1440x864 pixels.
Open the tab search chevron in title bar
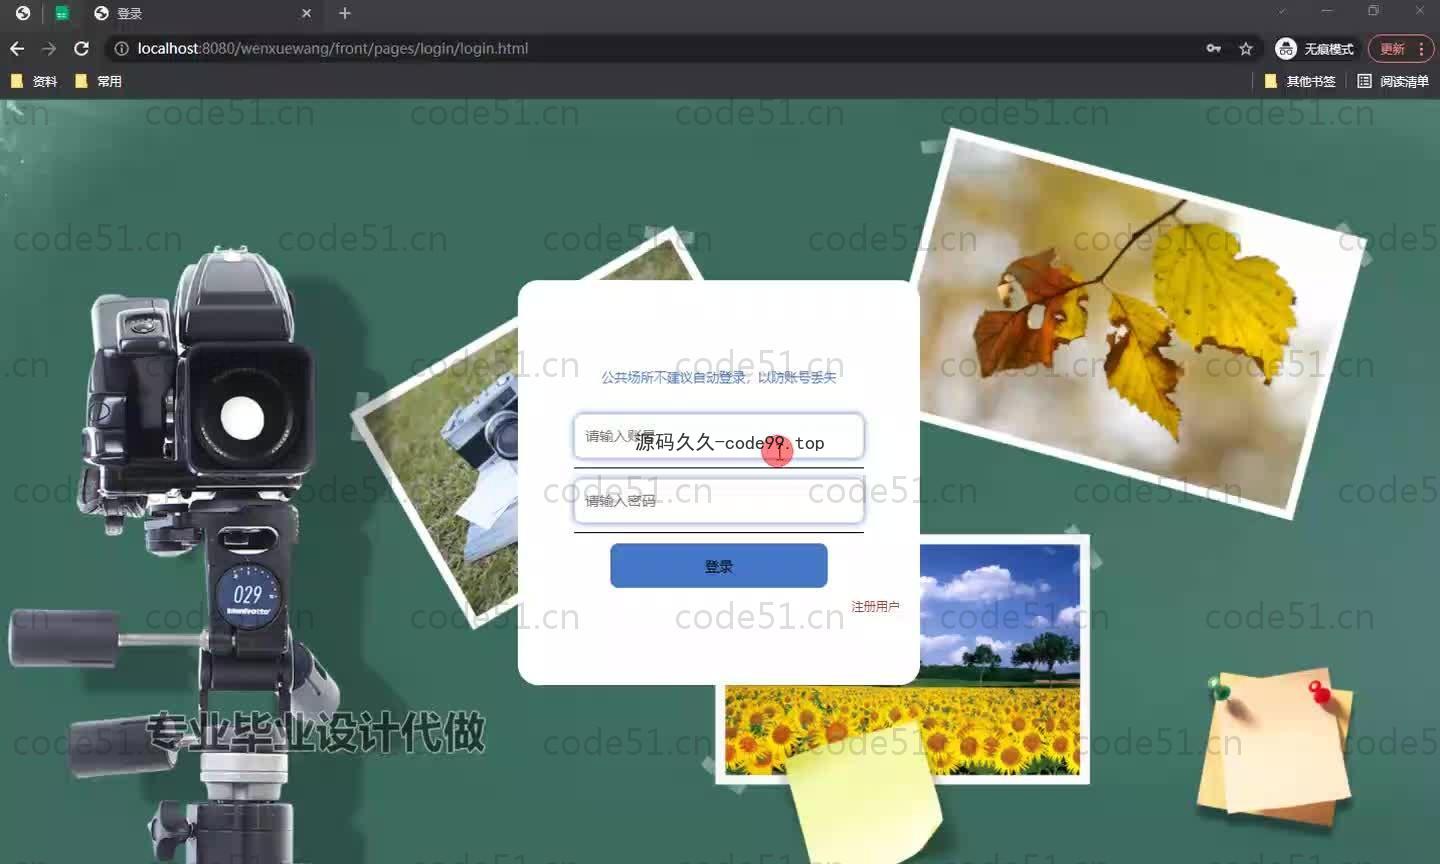click(1282, 11)
